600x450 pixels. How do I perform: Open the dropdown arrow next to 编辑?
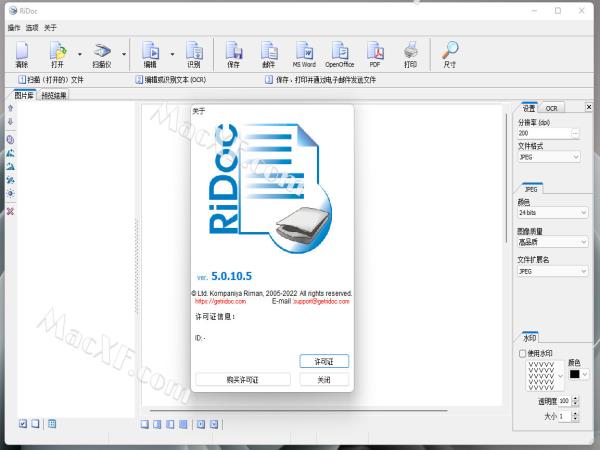pos(172,54)
